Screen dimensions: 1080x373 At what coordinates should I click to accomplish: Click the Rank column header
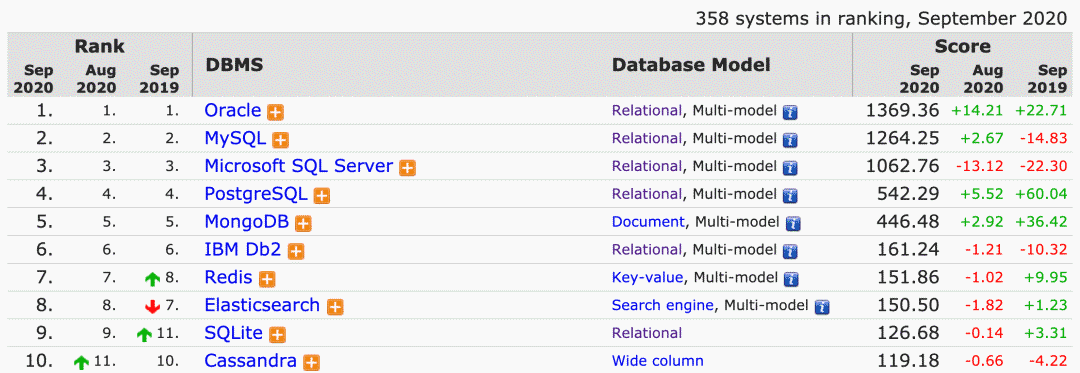point(101,47)
